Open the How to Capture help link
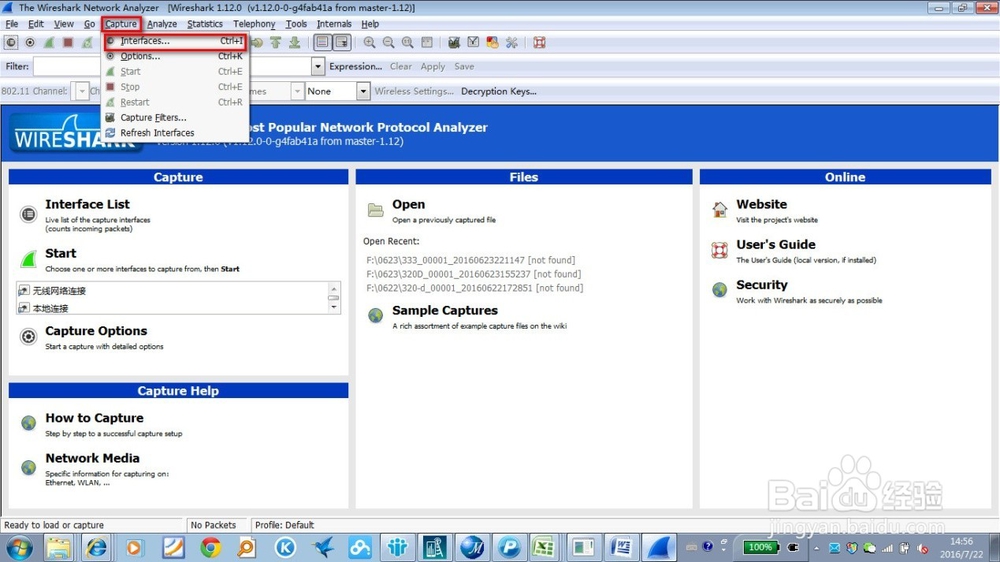The height and width of the screenshot is (562, 1000). pos(94,418)
